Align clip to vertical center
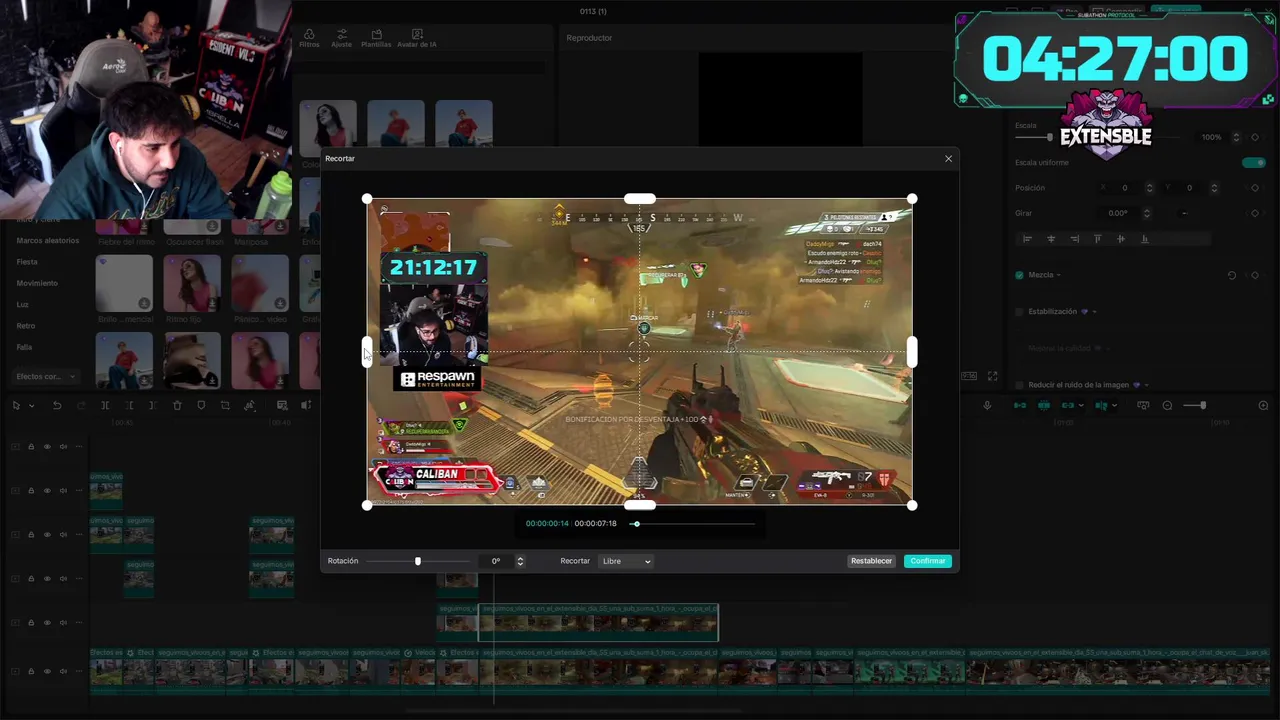This screenshot has width=1280, height=720. [1121, 239]
